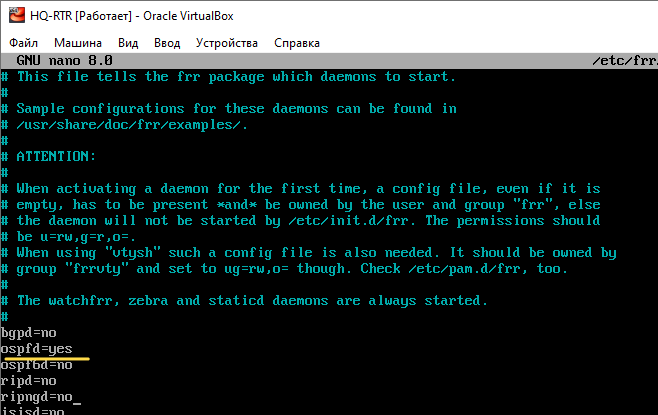
Task: Open the Файл menu
Action: 24,43
